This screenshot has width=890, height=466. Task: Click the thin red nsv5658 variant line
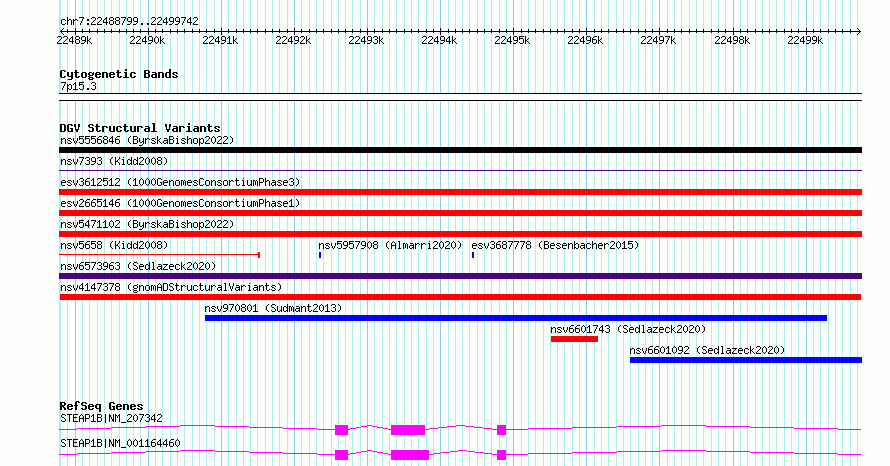point(159,255)
